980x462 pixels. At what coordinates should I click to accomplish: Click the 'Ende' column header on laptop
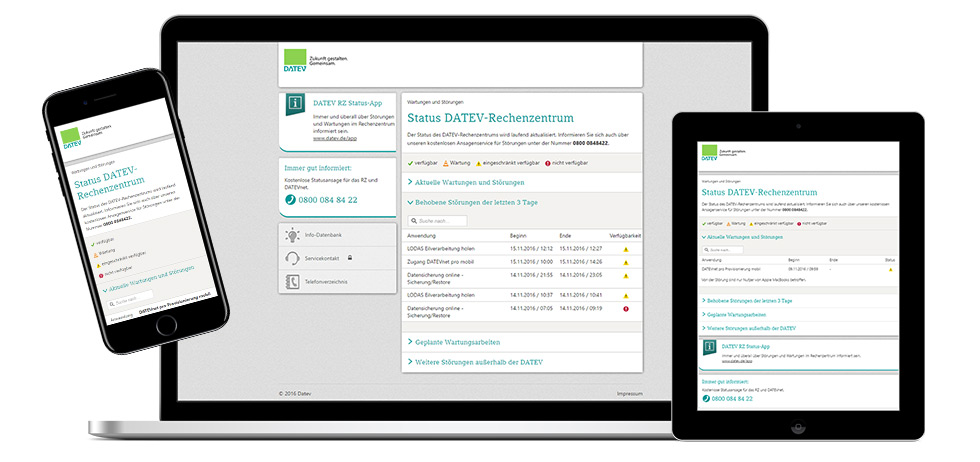coord(565,236)
